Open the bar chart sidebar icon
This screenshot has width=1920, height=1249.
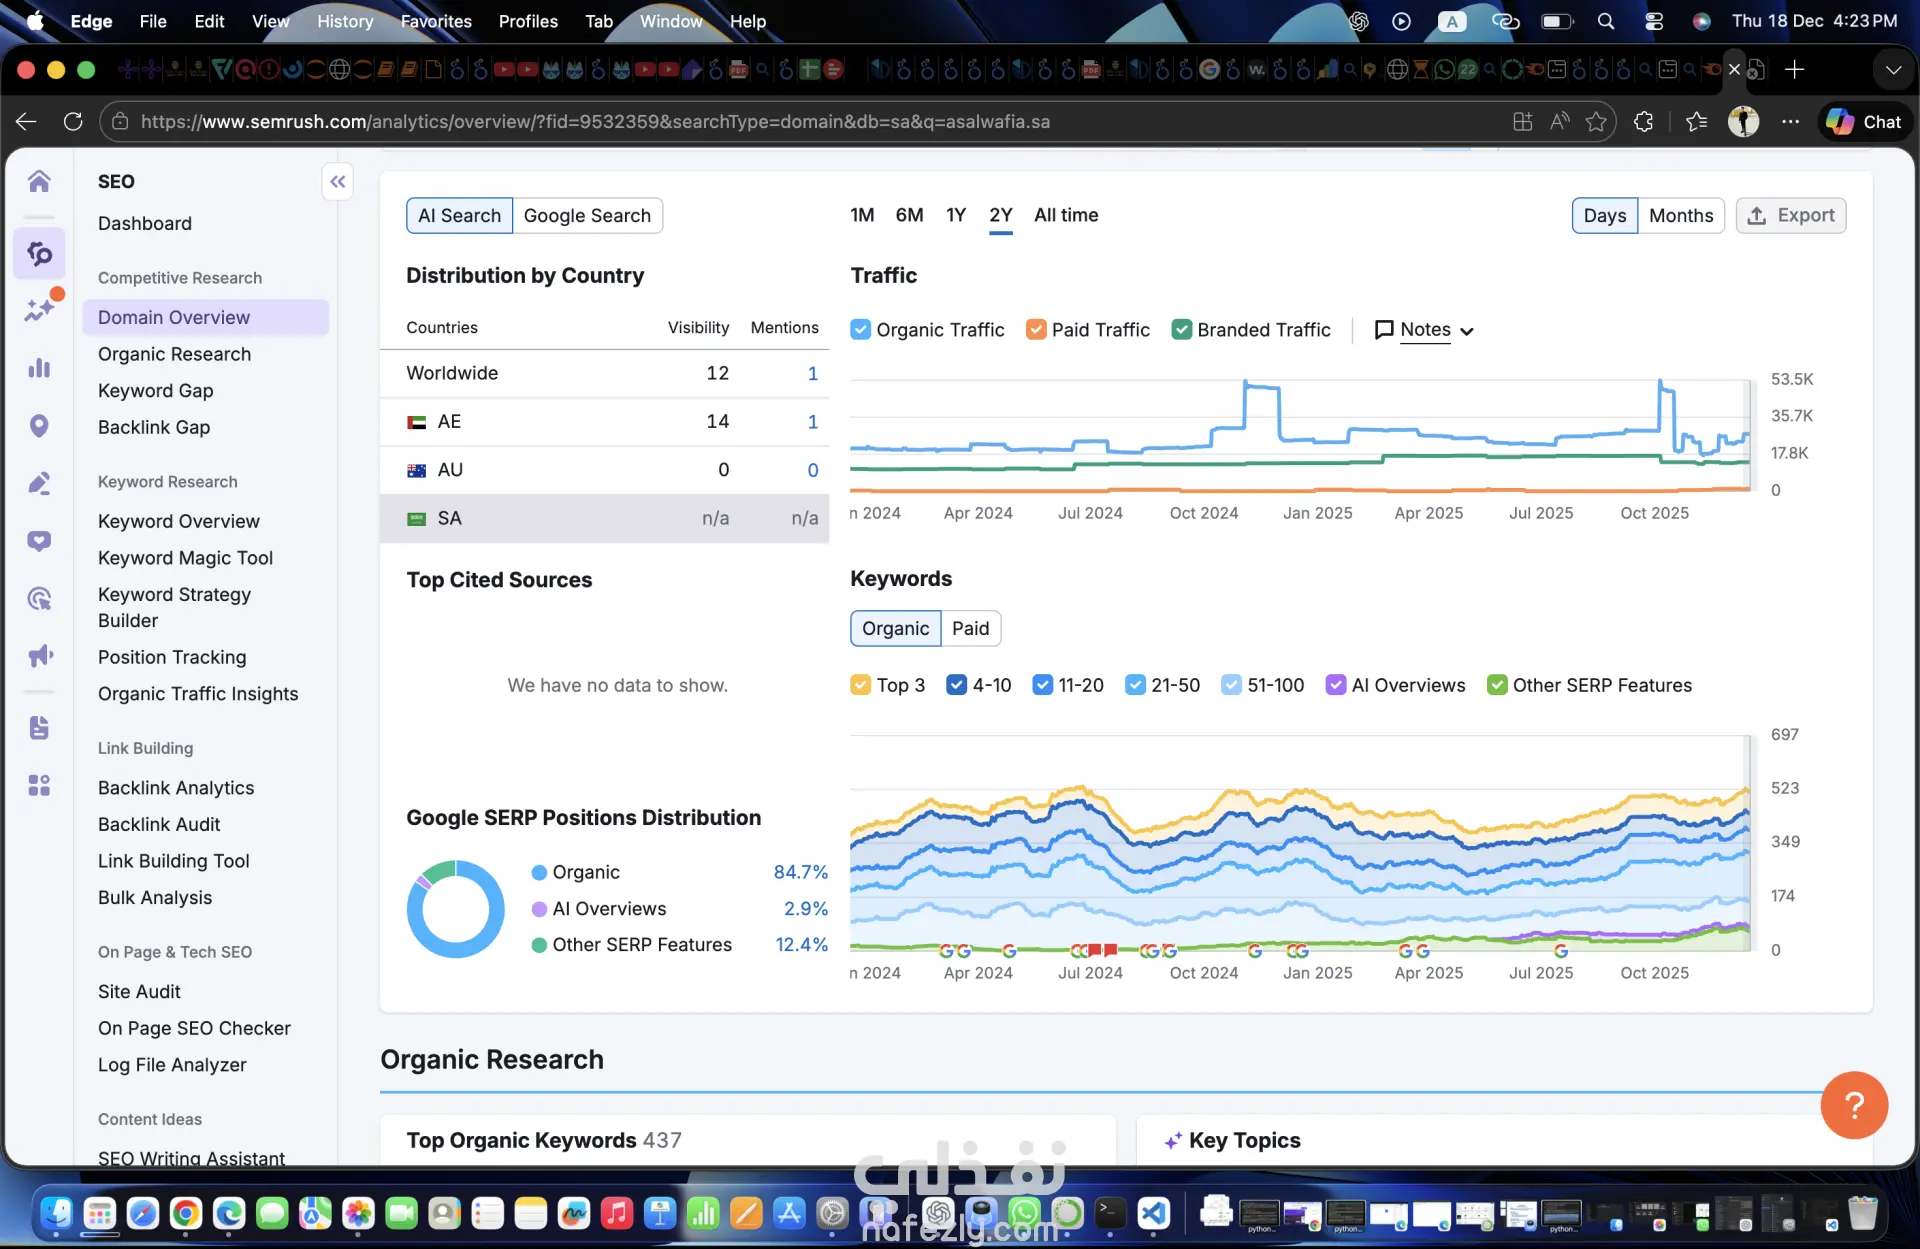39,368
